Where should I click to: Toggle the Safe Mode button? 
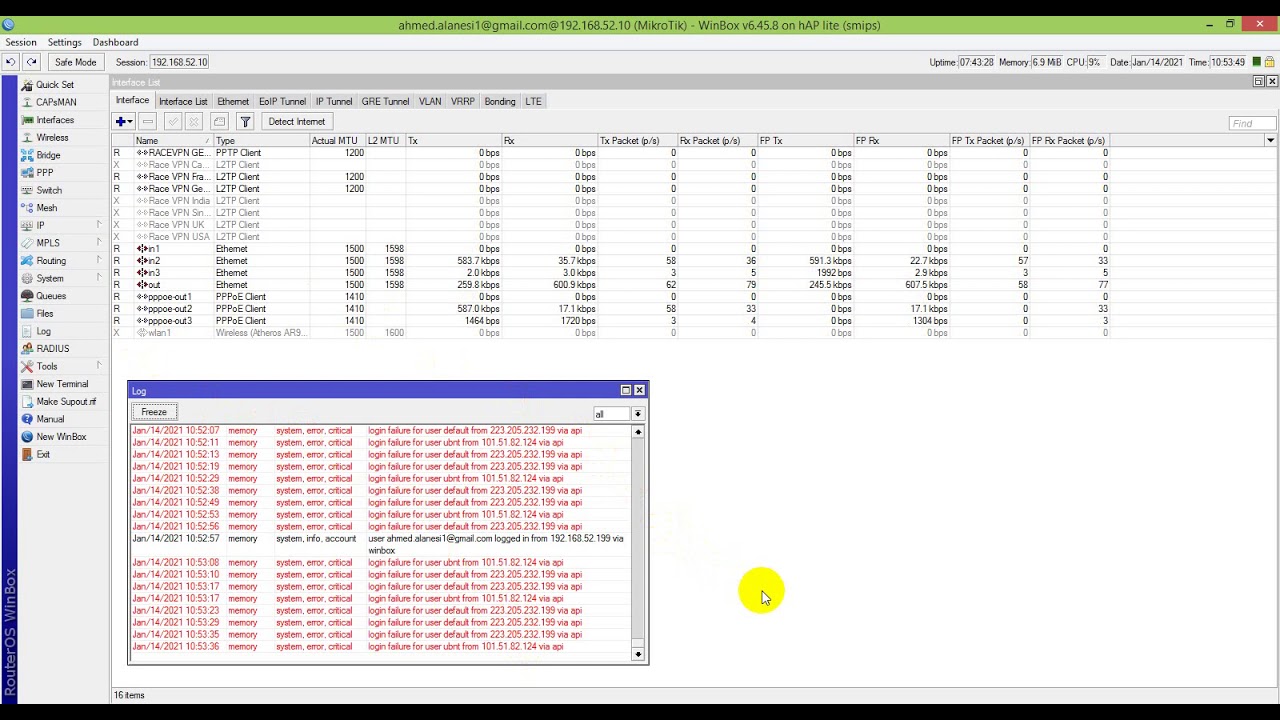tap(76, 62)
